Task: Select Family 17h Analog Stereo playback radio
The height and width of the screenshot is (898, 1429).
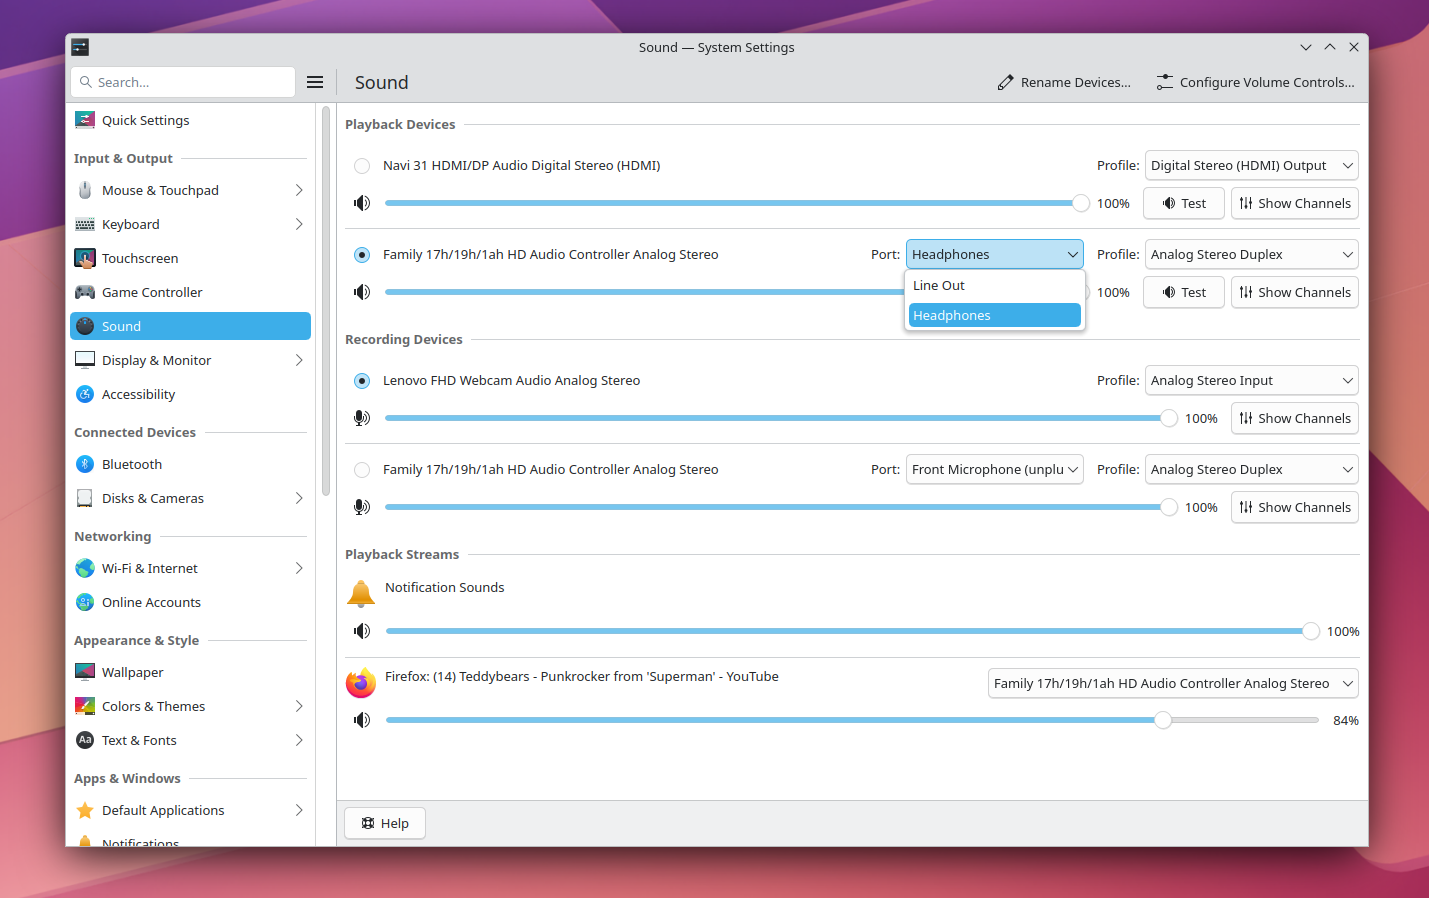Action: (362, 255)
